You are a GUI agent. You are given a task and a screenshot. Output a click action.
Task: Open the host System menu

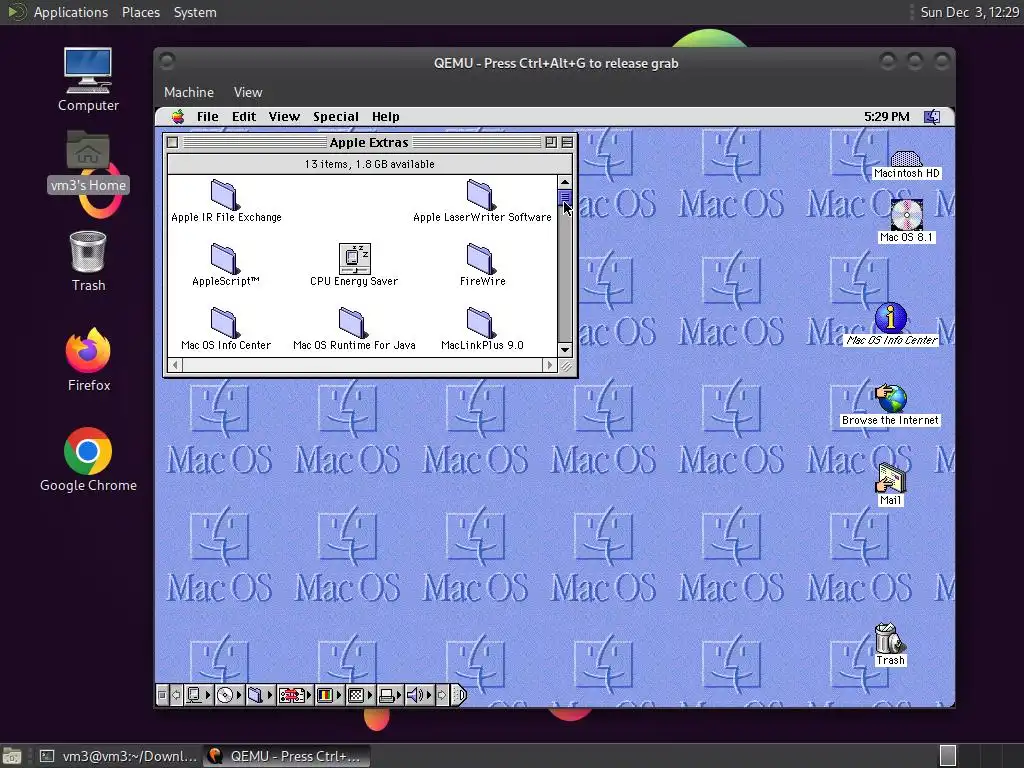click(x=195, y=12)
